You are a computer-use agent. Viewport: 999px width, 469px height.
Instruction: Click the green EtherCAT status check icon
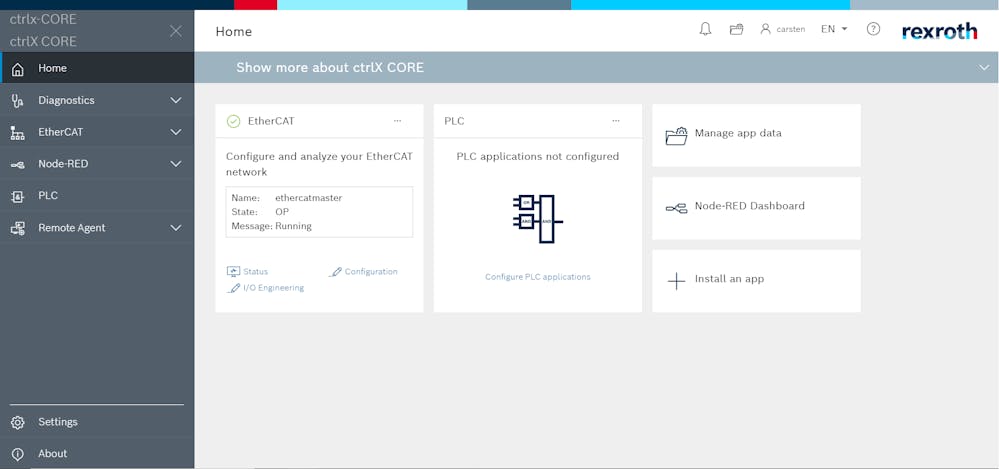coord(234,121)
